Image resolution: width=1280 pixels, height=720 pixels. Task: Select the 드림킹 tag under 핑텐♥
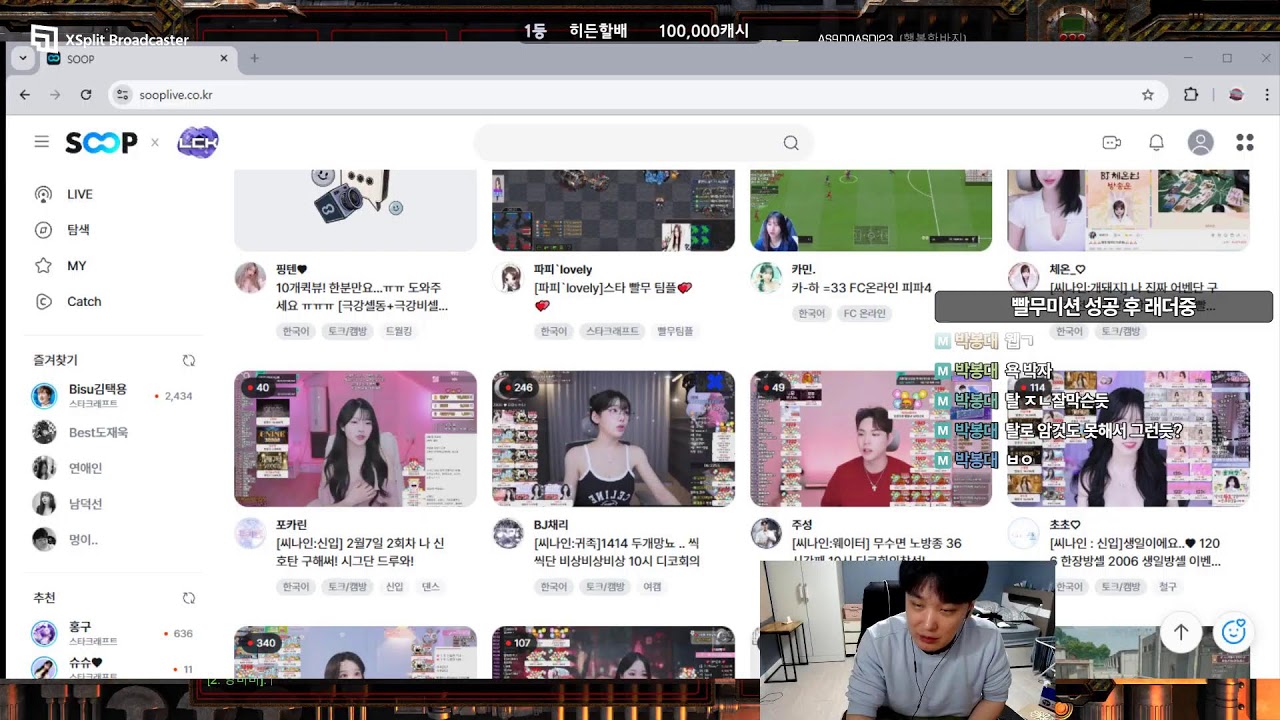pos(398,331)
